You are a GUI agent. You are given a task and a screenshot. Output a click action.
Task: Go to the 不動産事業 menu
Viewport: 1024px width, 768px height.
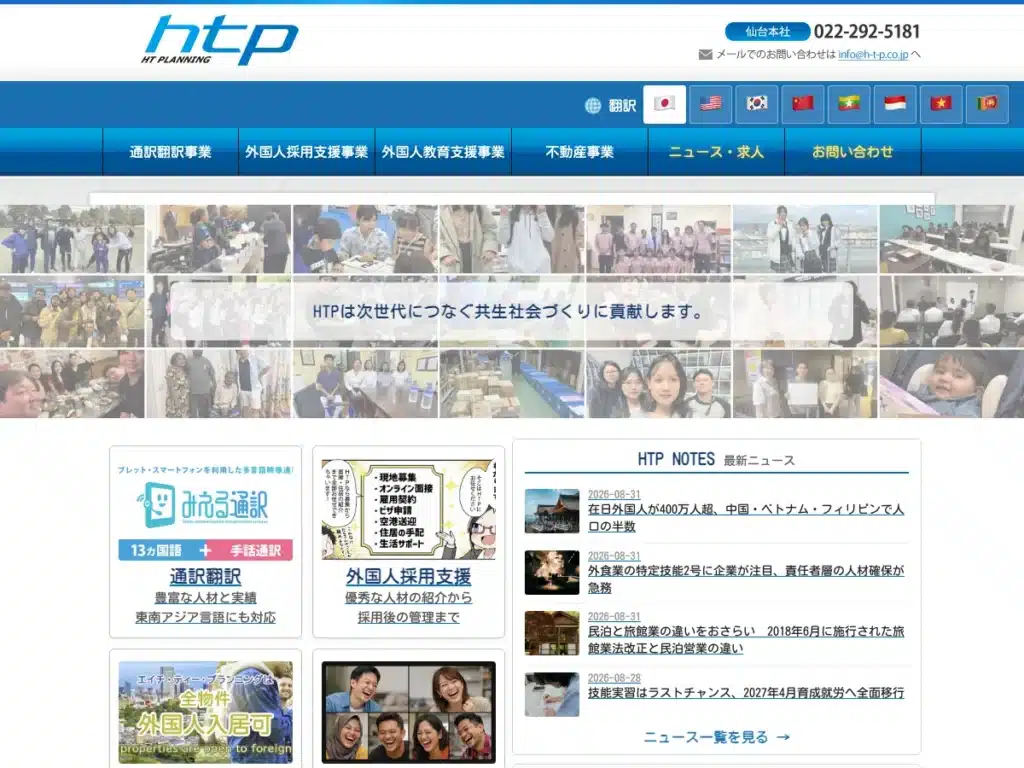click(580, 152)
